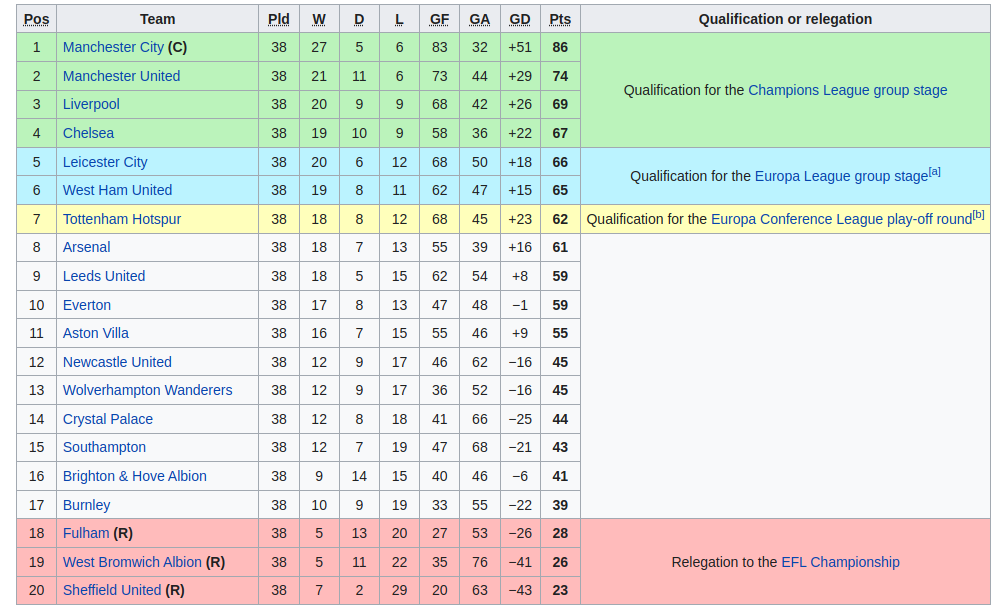Open the Liverpool team link
Screen dimensions: 1008x605
(x=91, y=104)
